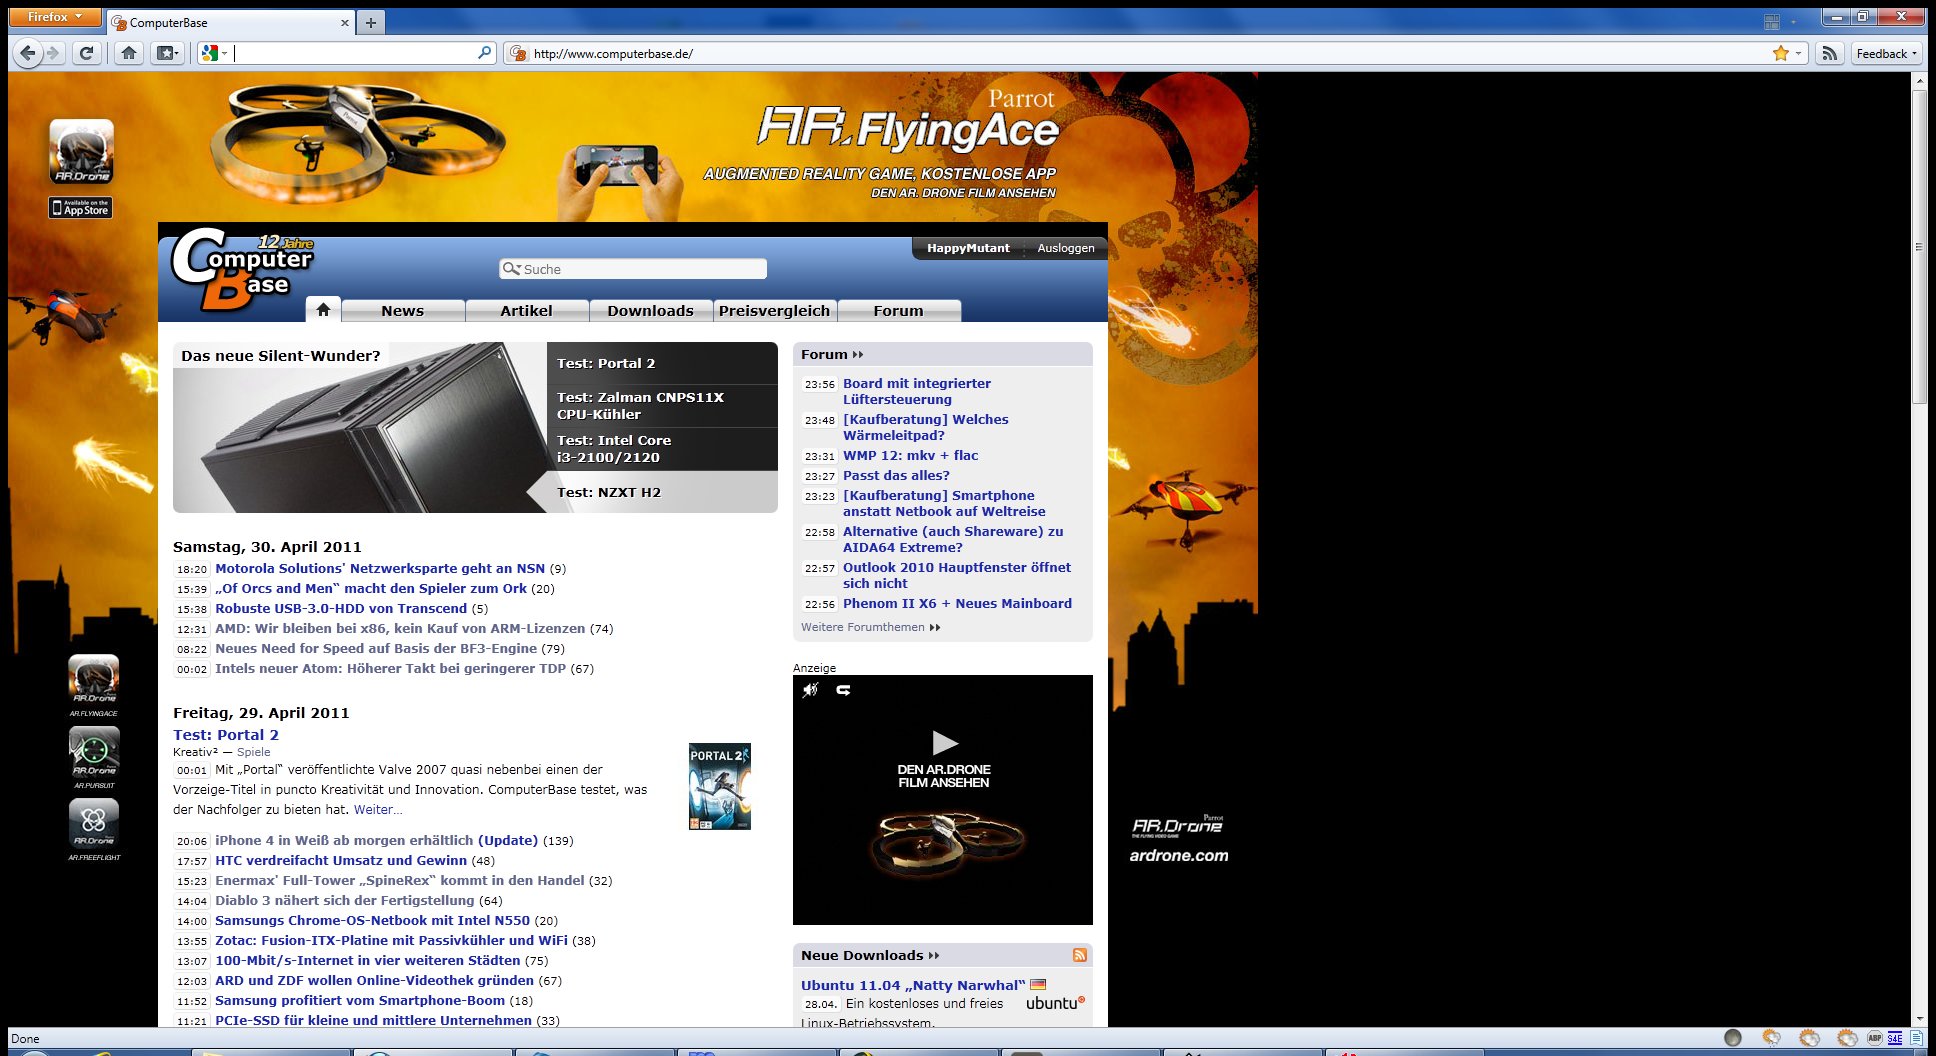Image resolution: width=1936 pixels, height=1056 pixels.
Task: Click the replay icon on the video ad
Action: [x=844, y=690]
